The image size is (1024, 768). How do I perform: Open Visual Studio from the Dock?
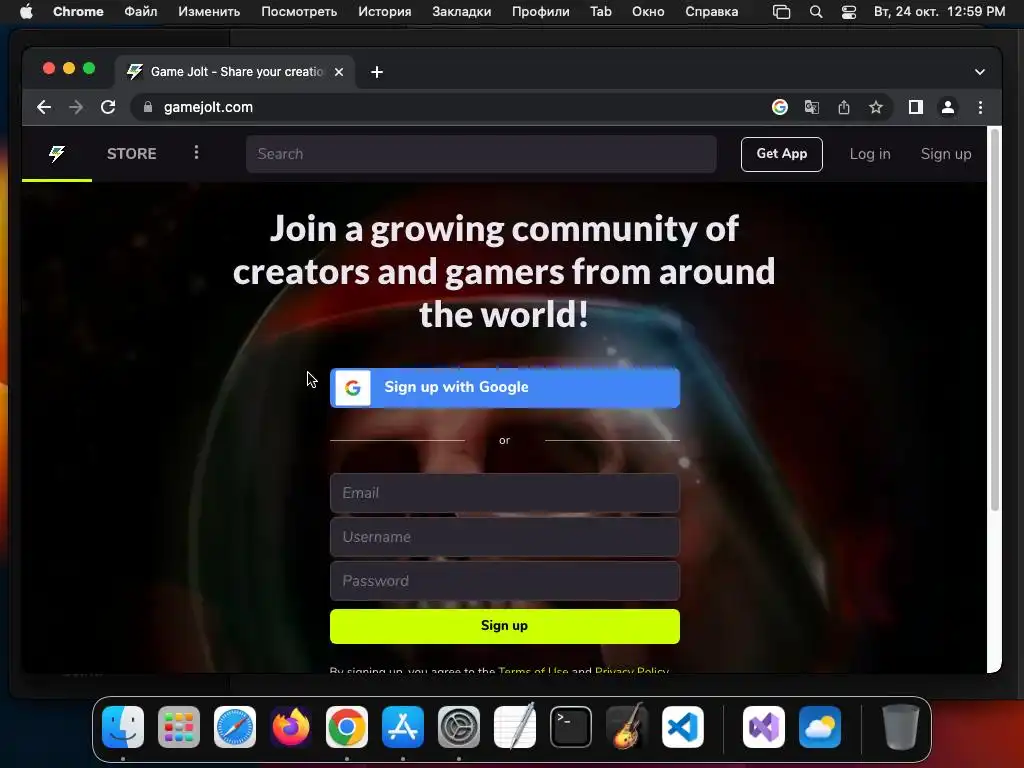tap(764, 727)
